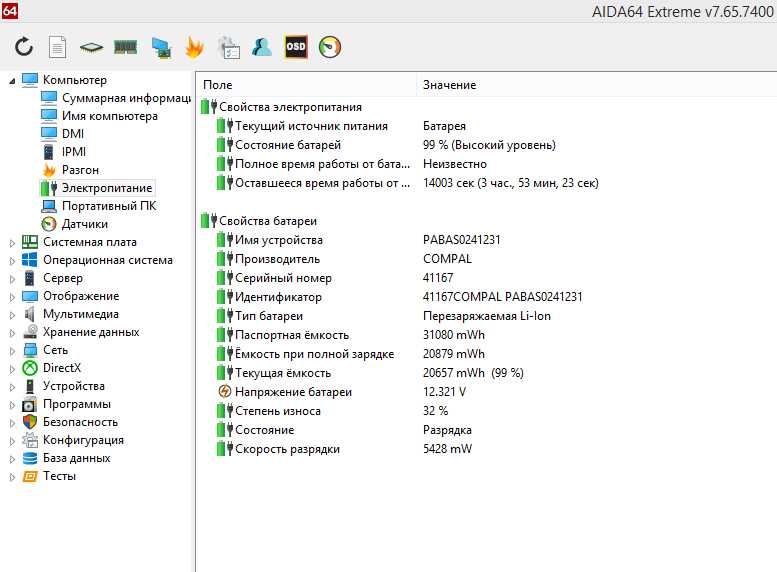
Task: Click the AIDA64 logo icon
Action: (x=9, y=10)
